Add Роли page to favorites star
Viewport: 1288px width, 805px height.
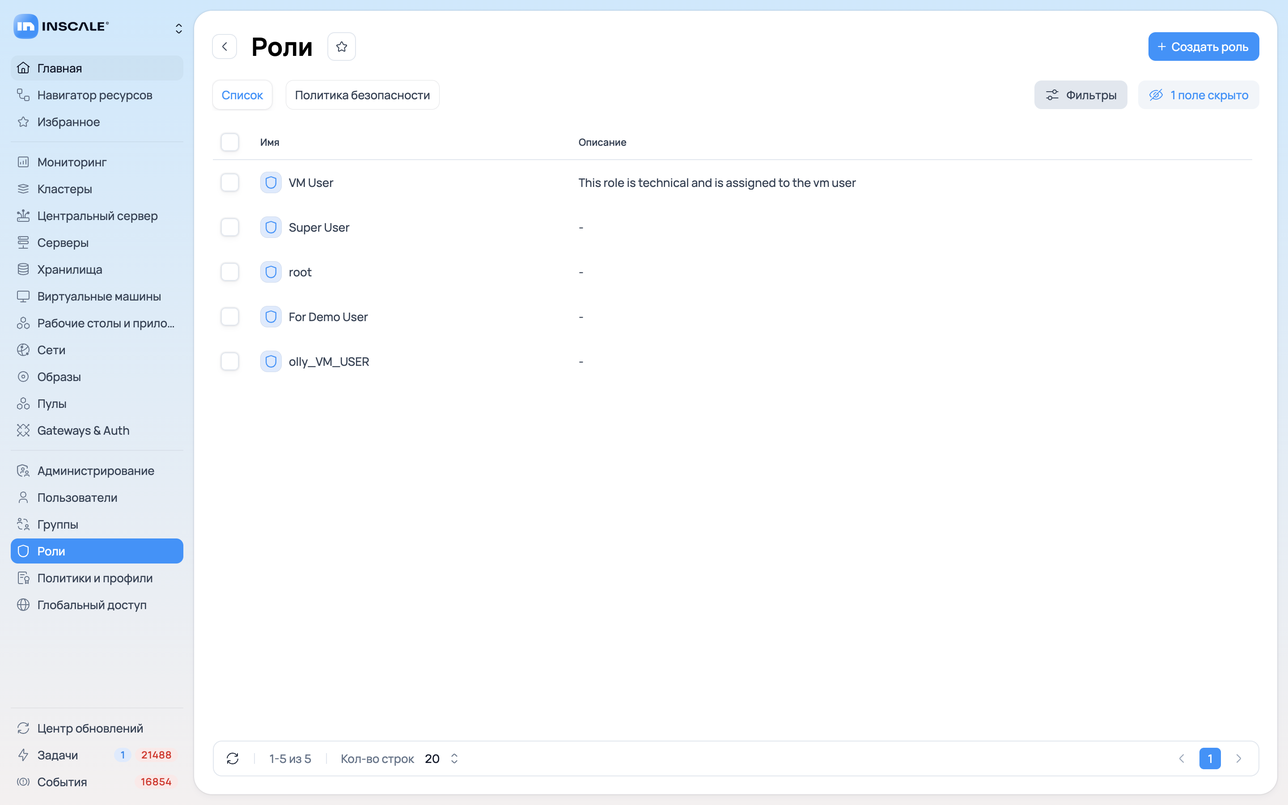coord(341,47)
